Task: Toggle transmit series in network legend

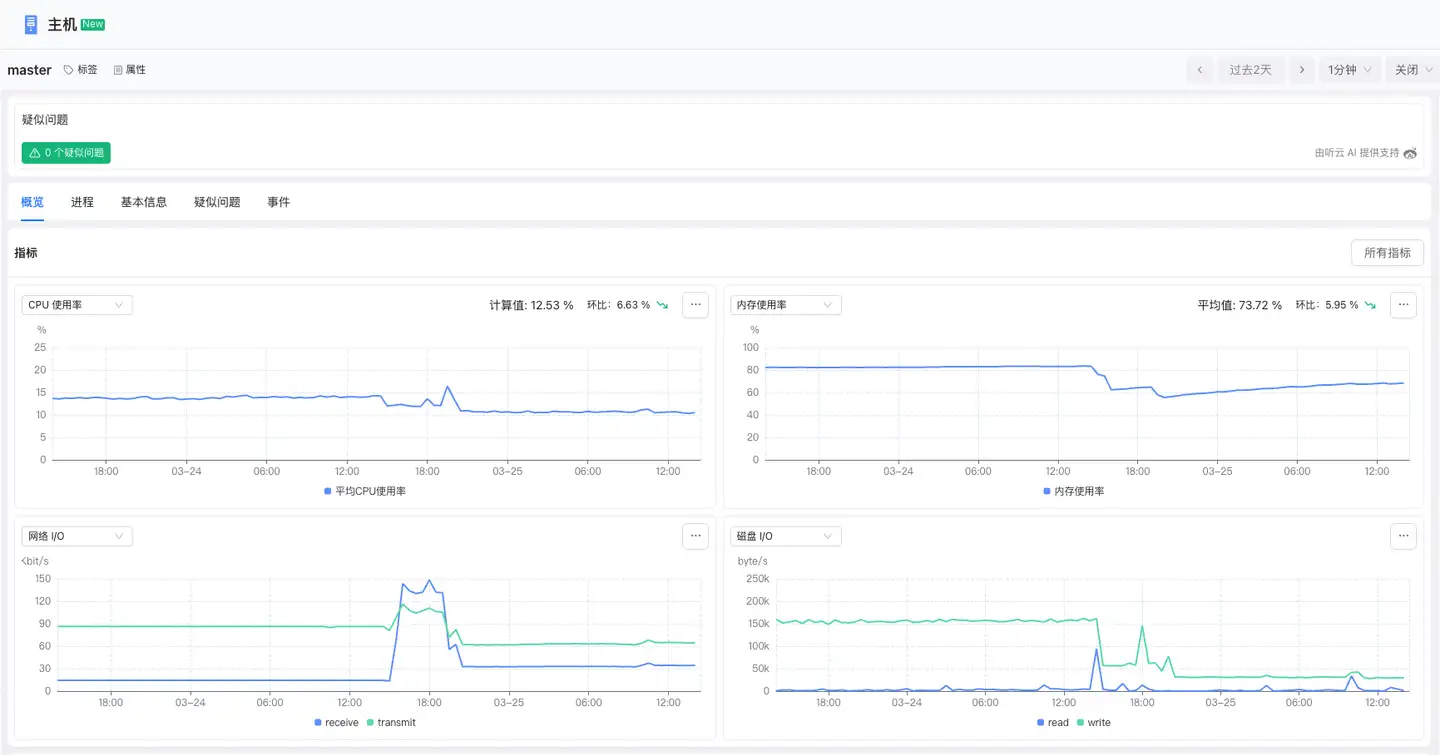Action: point(391,722)
